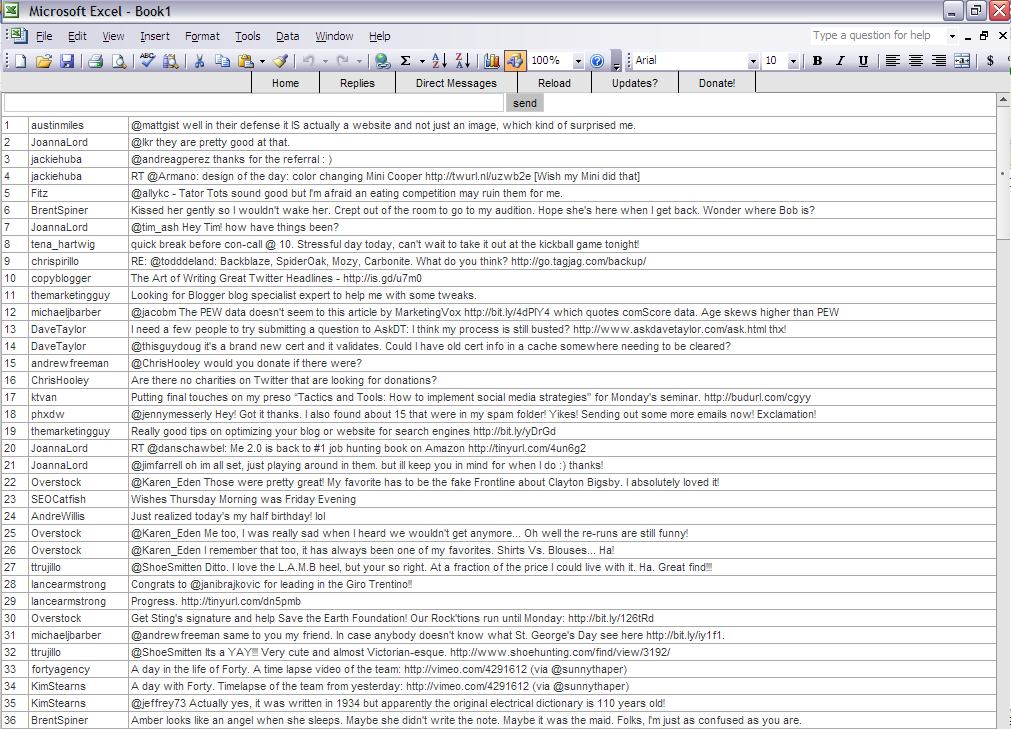1011x729 pixels.
Task: Select the SEOCatfish username cell
Action: [x=79, y=500]
